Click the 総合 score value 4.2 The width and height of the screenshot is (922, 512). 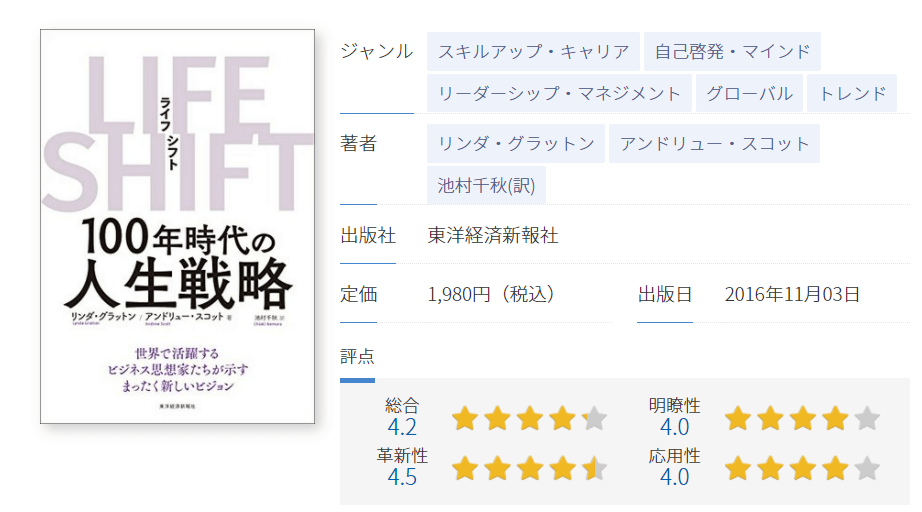point(402,427)
